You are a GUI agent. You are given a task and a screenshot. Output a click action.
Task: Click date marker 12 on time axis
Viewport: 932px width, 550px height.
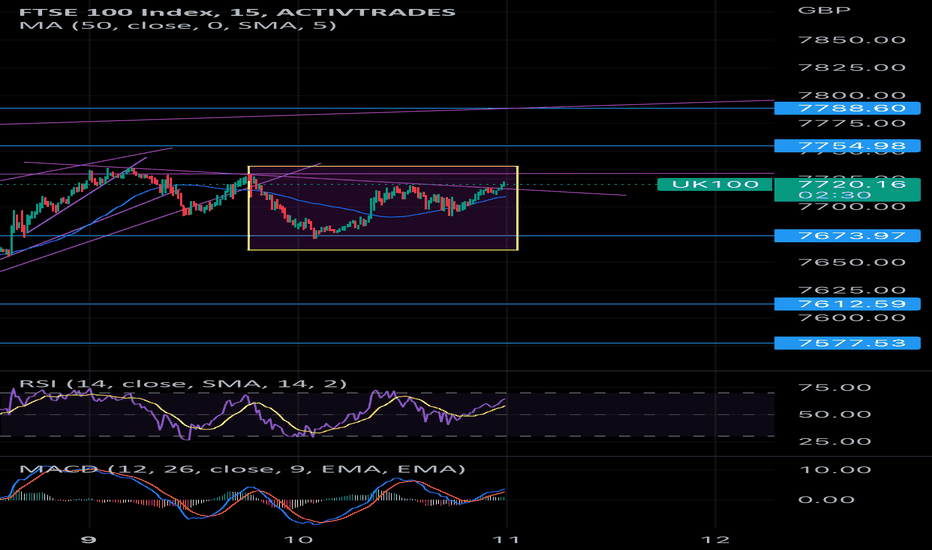tap(715, 540)
